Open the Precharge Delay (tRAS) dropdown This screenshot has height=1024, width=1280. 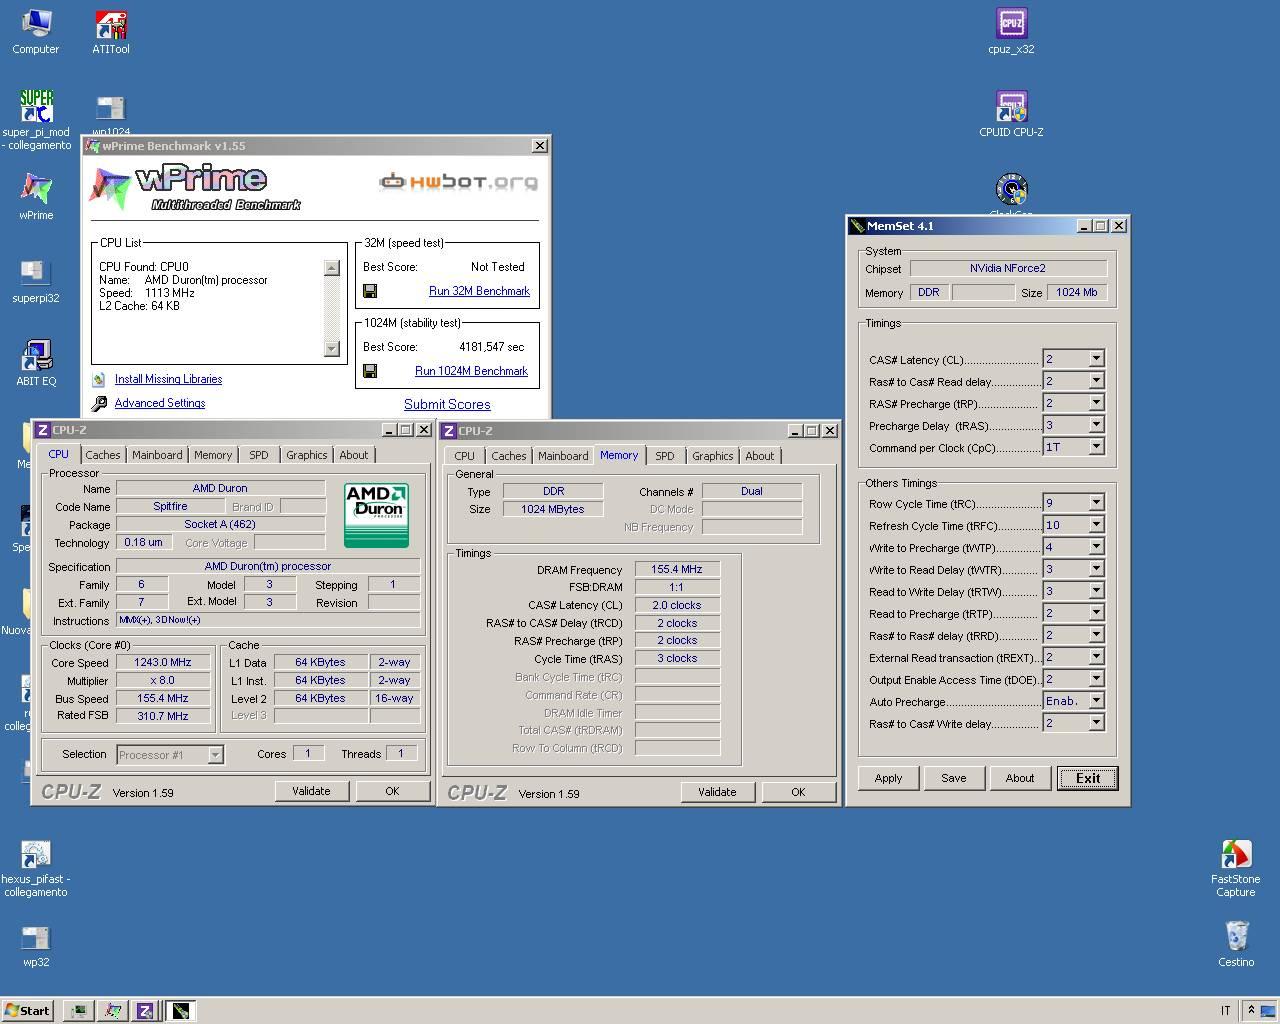tap(1096, 425)
